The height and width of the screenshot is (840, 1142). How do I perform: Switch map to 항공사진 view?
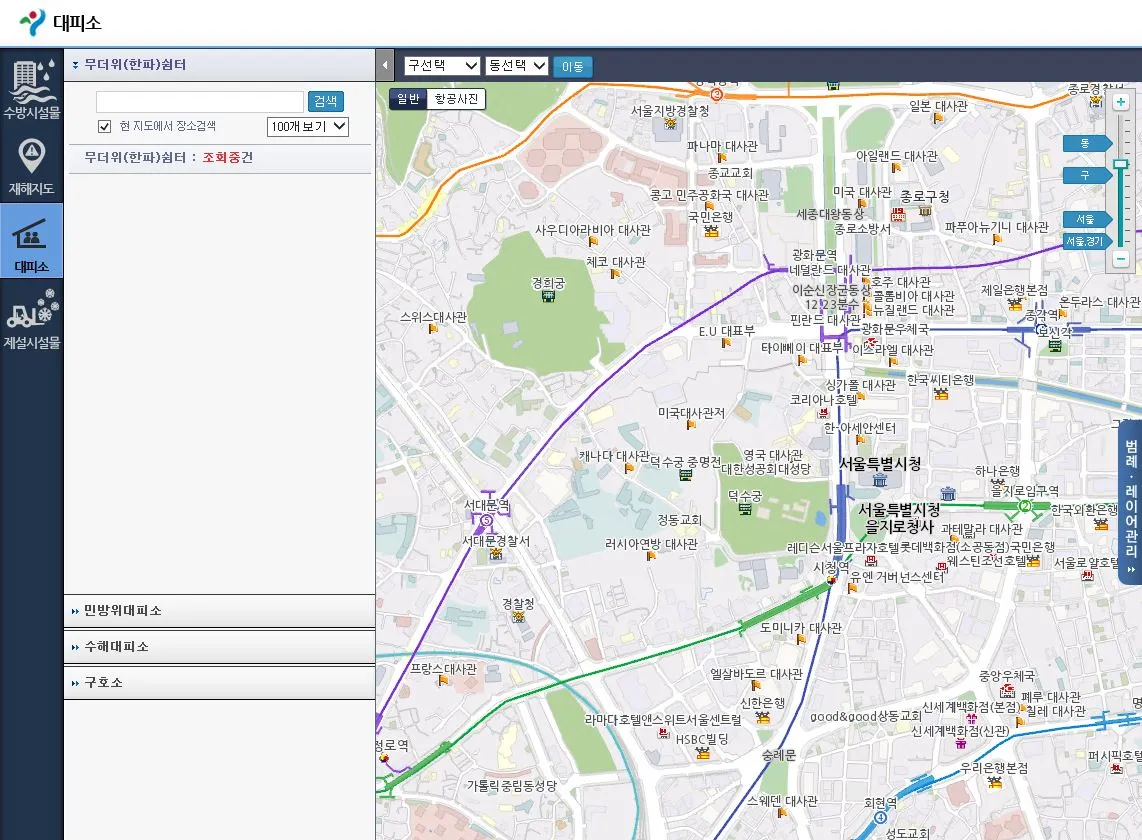tap(456, 99)
